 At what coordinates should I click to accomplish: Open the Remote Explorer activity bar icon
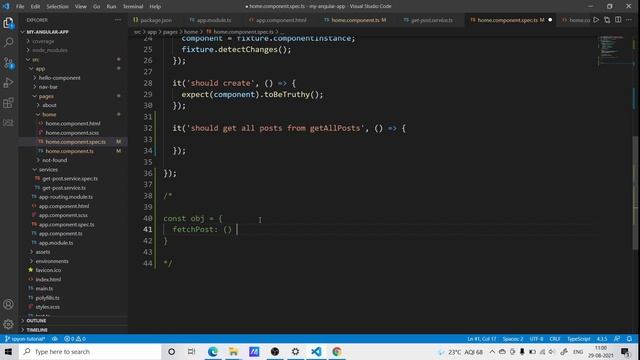(x=8, y=122)
